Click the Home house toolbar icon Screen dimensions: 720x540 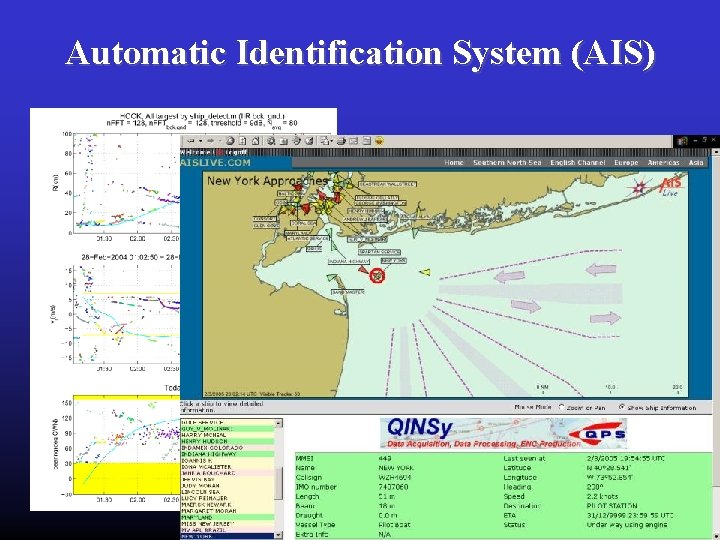256,141
